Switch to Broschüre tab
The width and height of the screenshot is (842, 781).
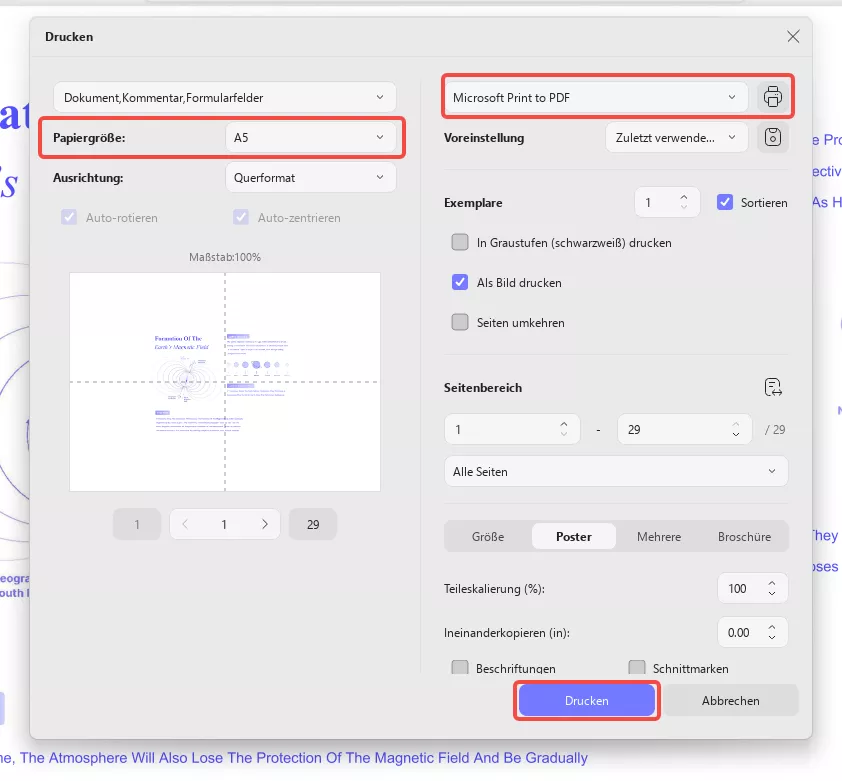point(744,536)
